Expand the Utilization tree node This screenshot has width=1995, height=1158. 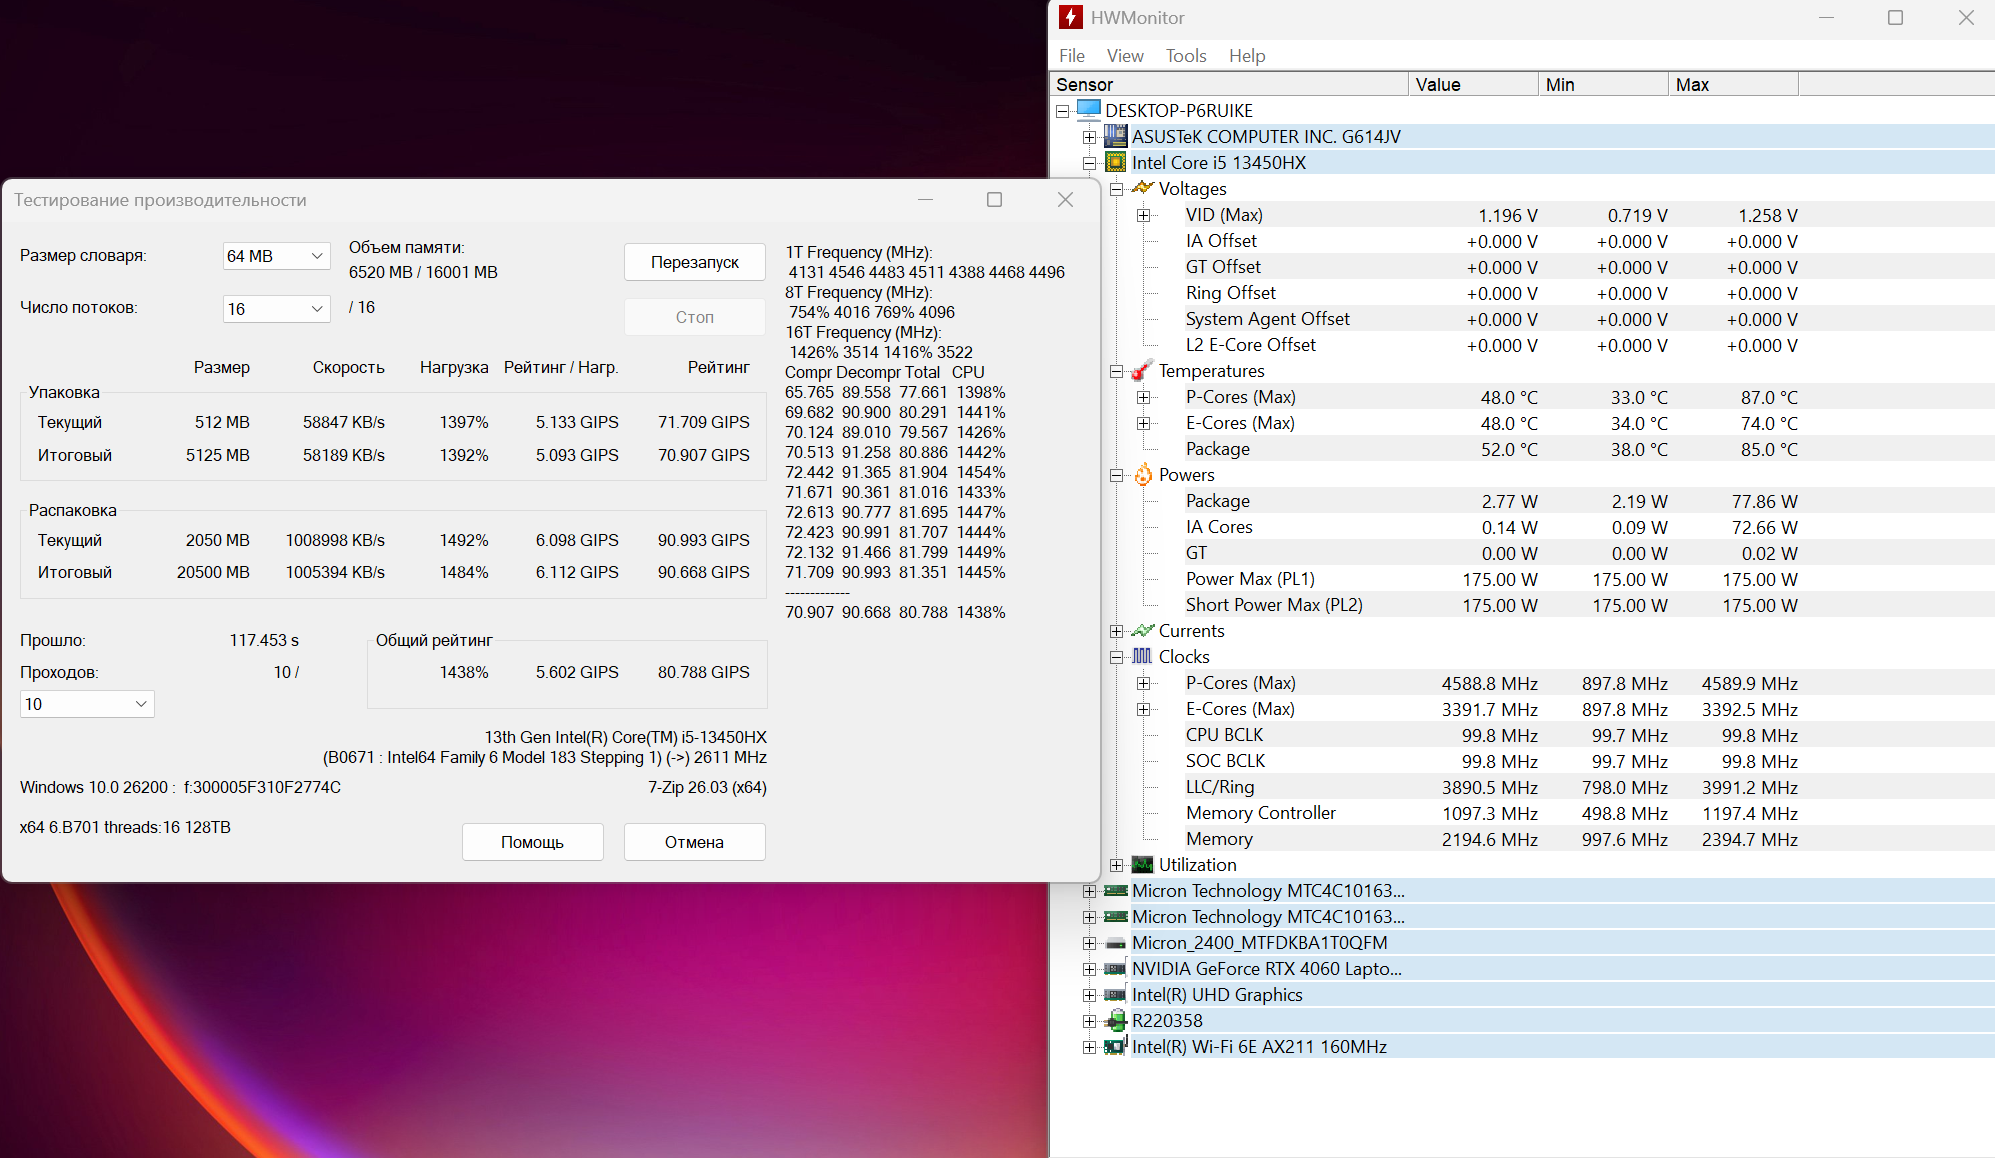pos(1116,864)
